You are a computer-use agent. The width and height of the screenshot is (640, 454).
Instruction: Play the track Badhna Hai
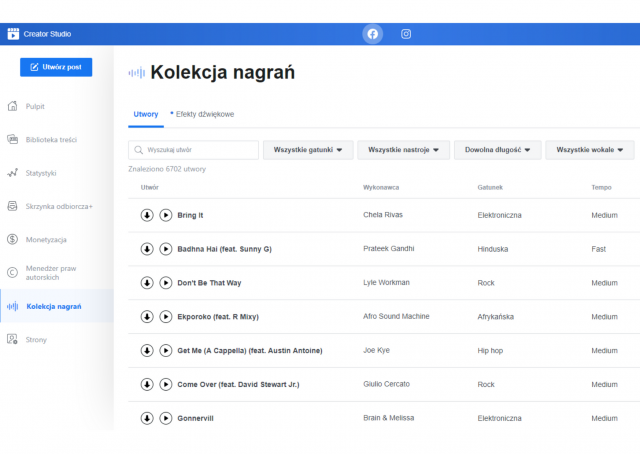tap(166, 249)
